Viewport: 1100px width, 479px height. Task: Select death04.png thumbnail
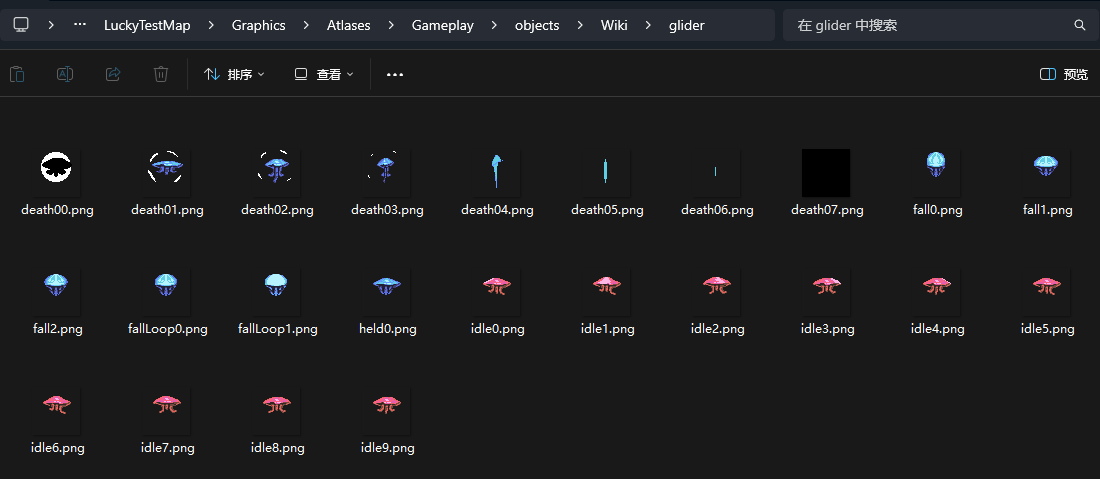(497, 173)
